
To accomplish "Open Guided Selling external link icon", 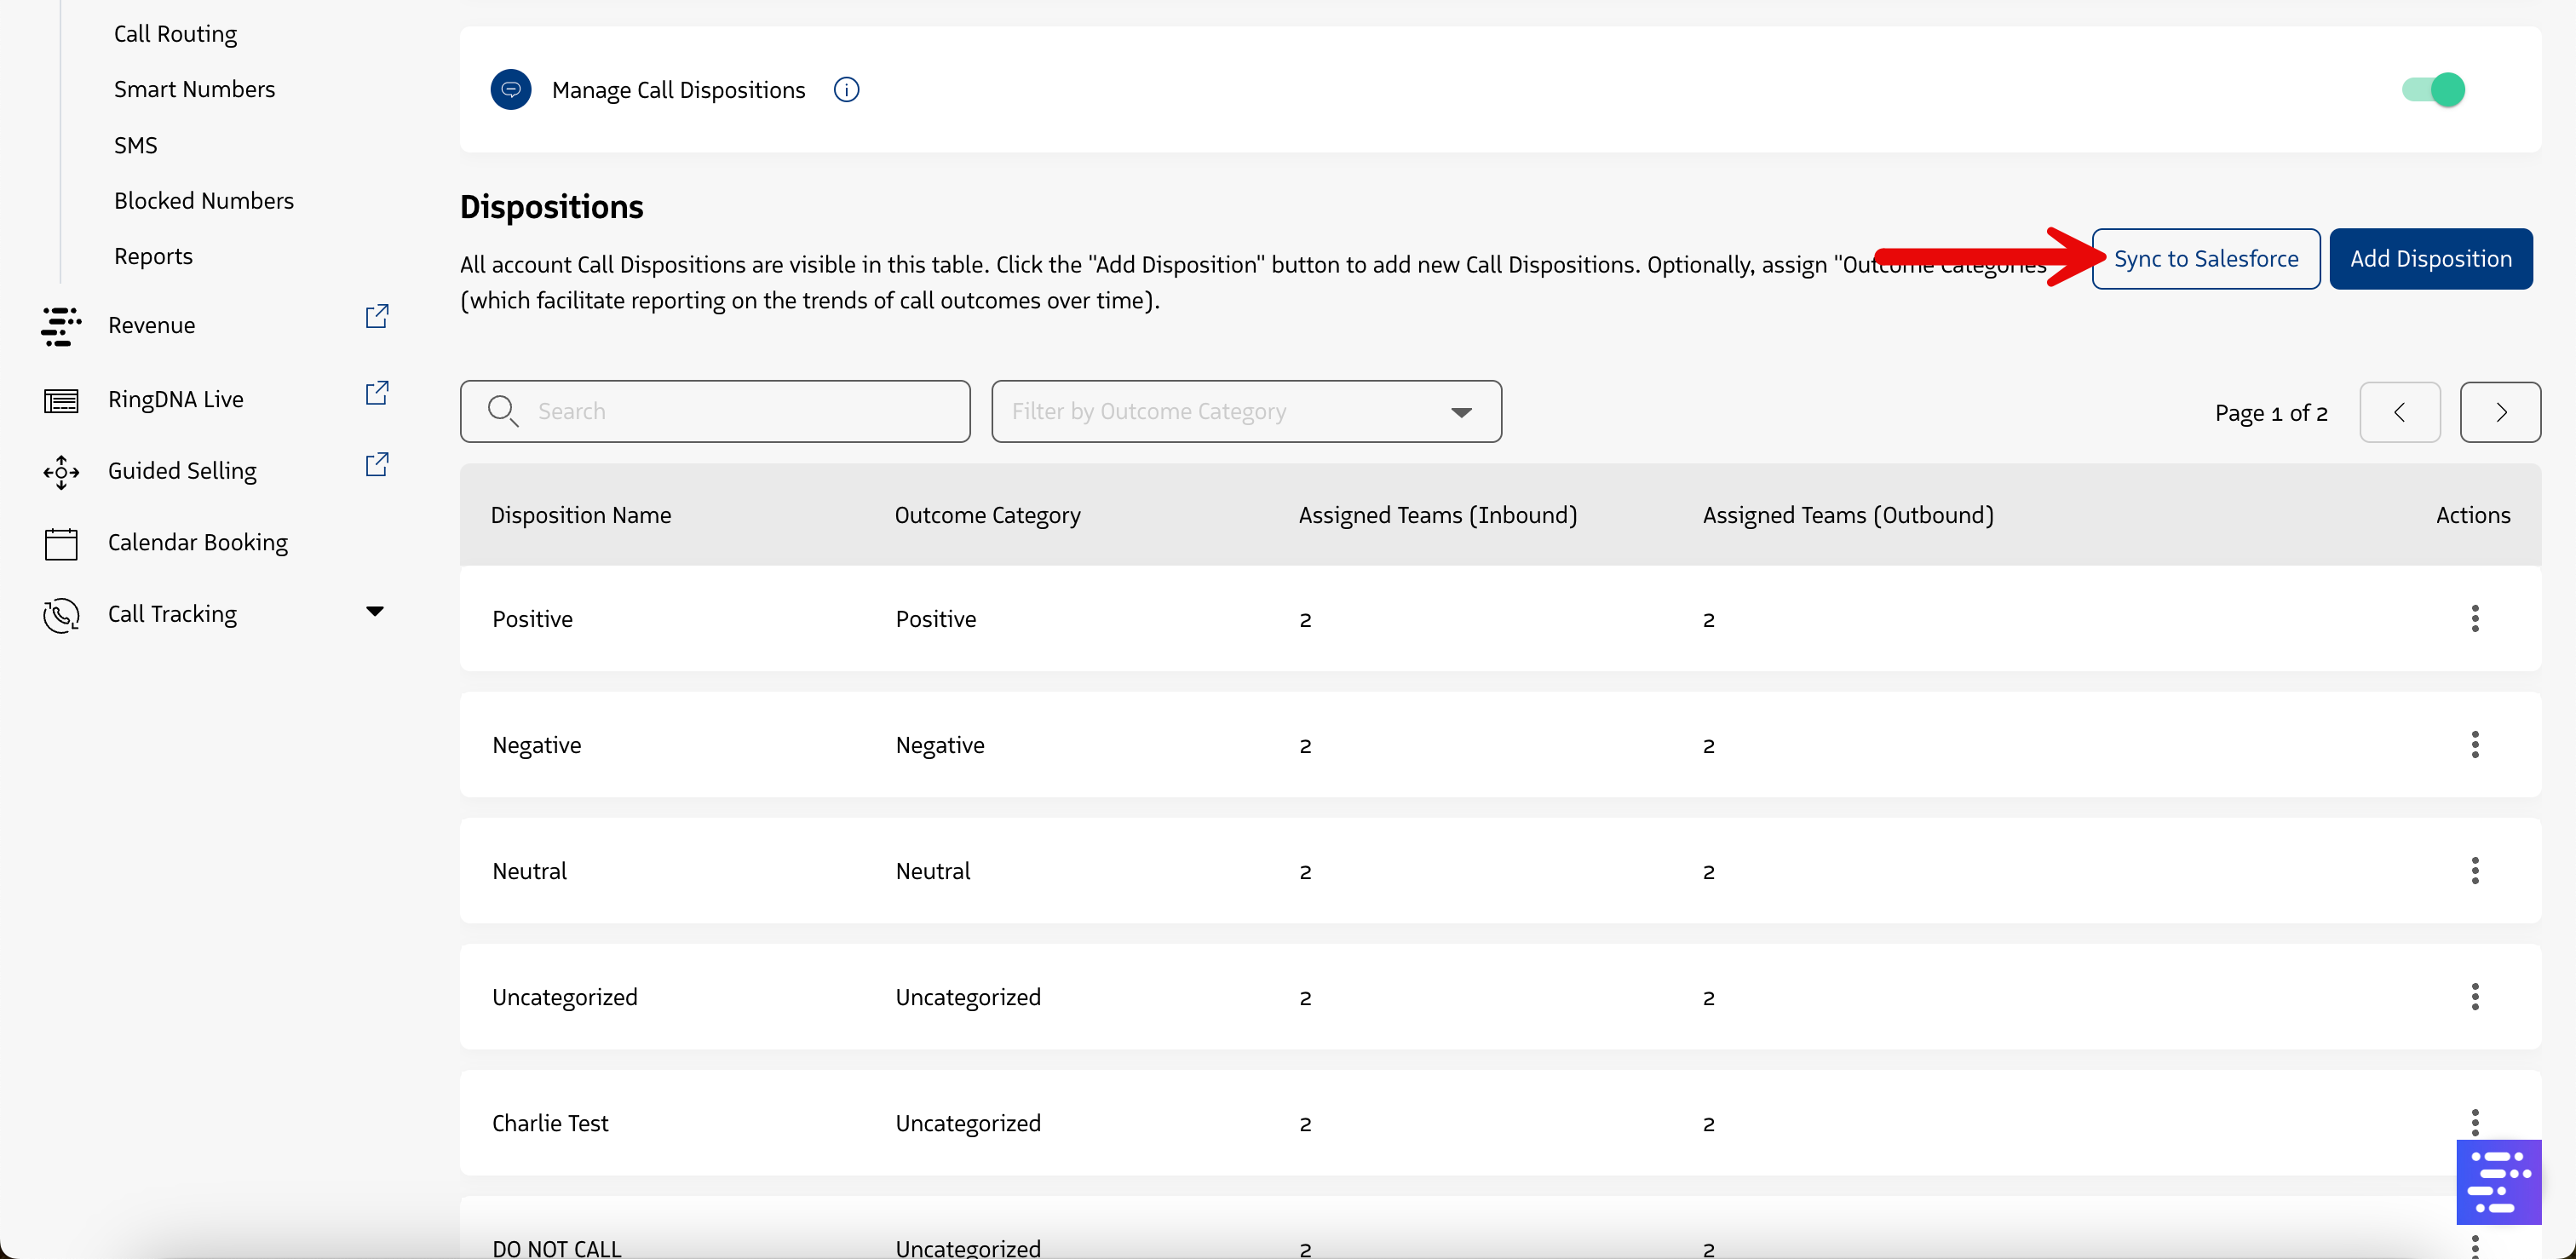I will pyautogui.click(x=376, y=465).
